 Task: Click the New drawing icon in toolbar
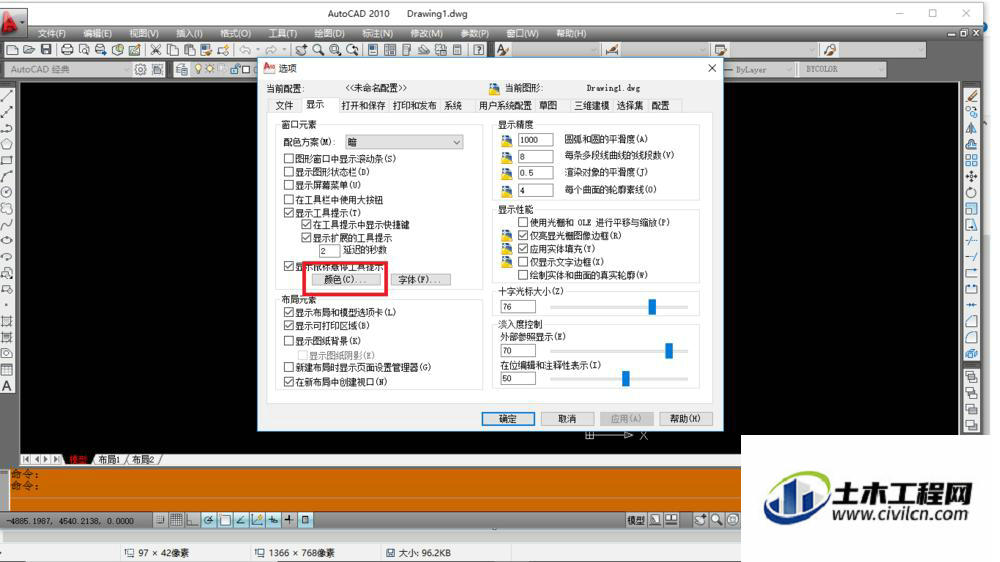tap(12, 50)
